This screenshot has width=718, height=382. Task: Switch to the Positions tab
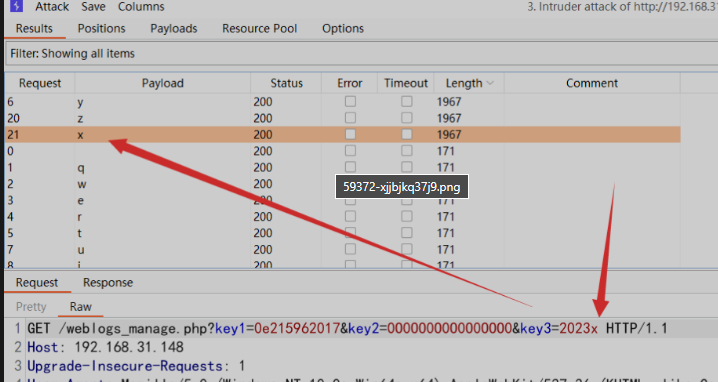click(x=101, y=28)
